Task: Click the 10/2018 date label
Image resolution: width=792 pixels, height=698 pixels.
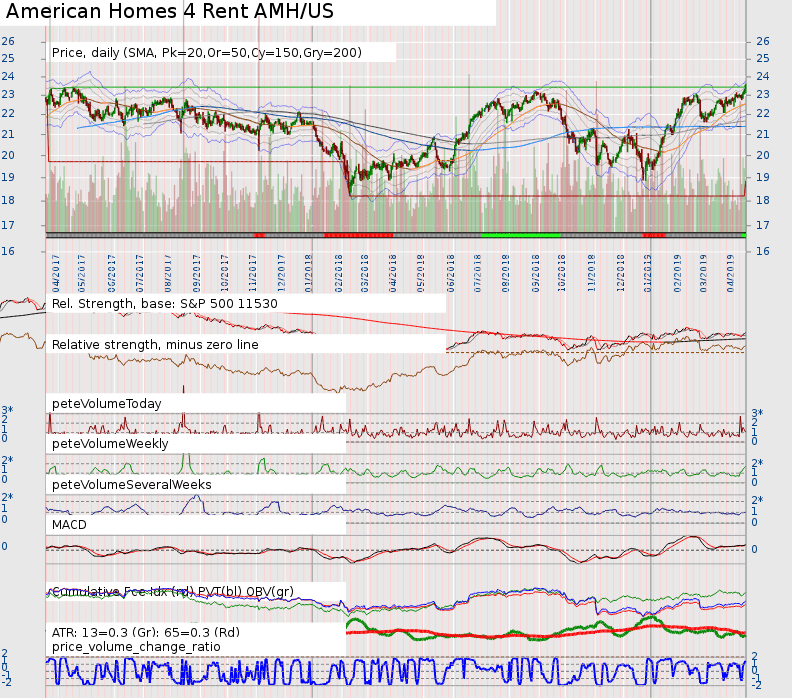Action: coord(562,273)
